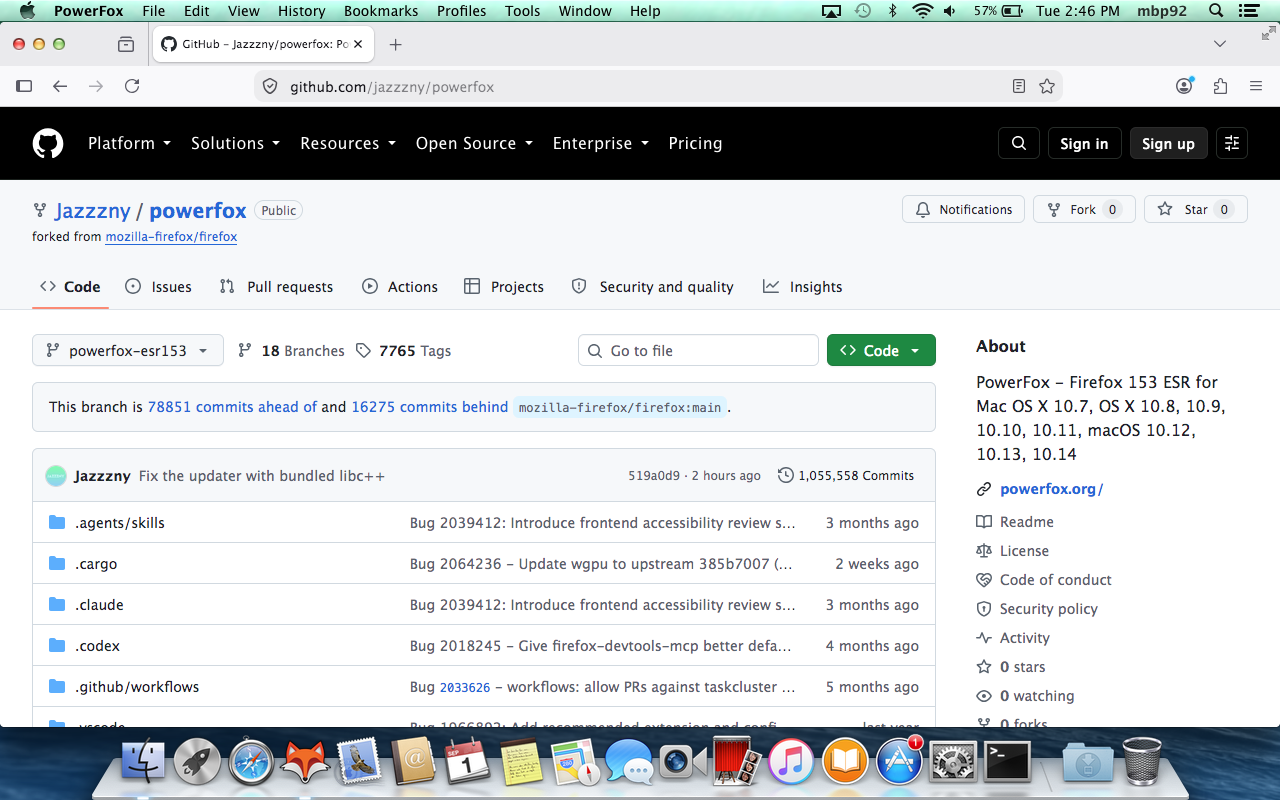Viewport: 1280px width, 800px height.
Task: Close the GitHub powerfox tab
Action: 358,44
